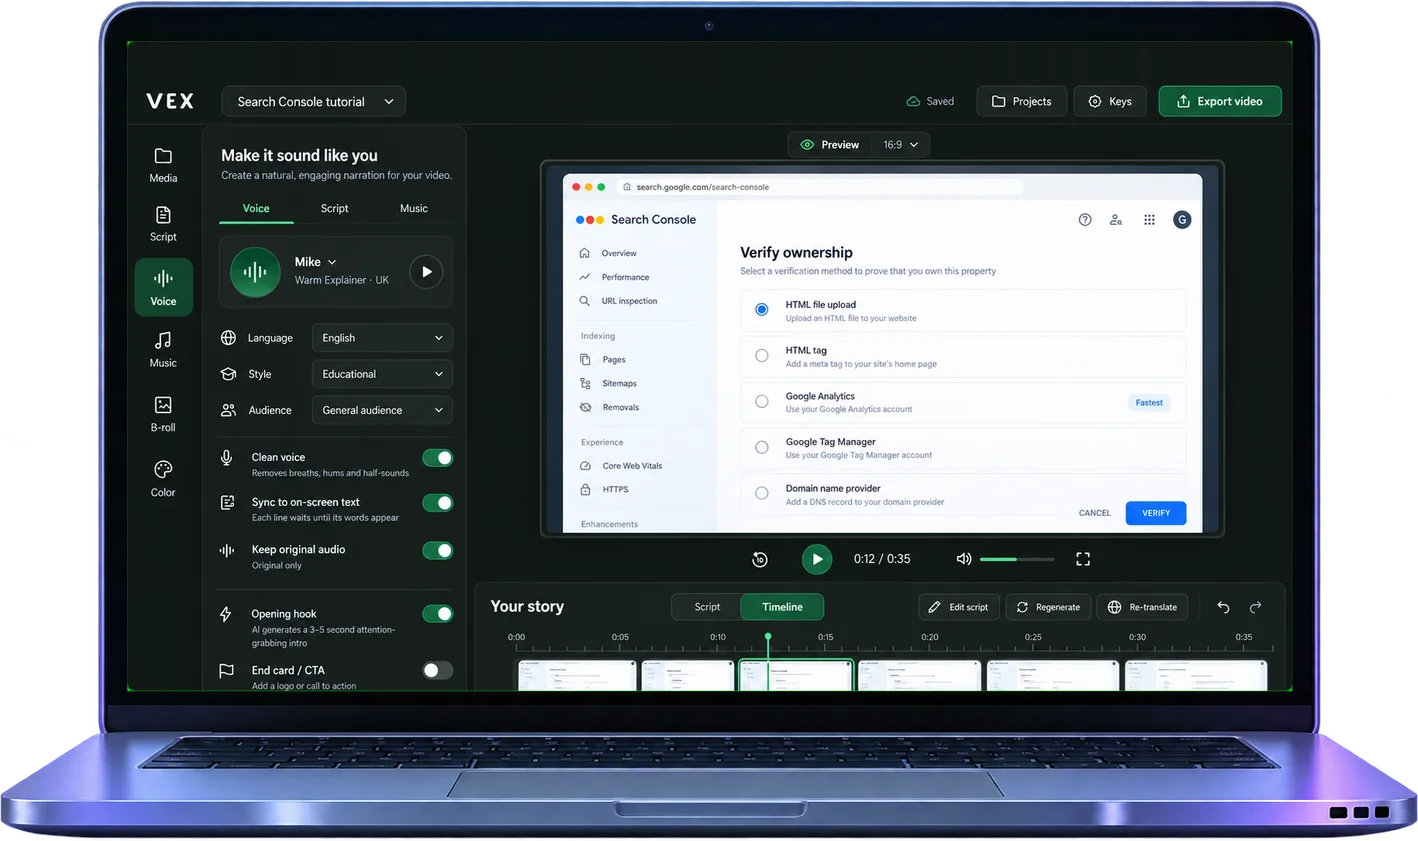1418x841 pixels.
Task: Open the Music panel in sidebar
Action: [x=163, y=350]
